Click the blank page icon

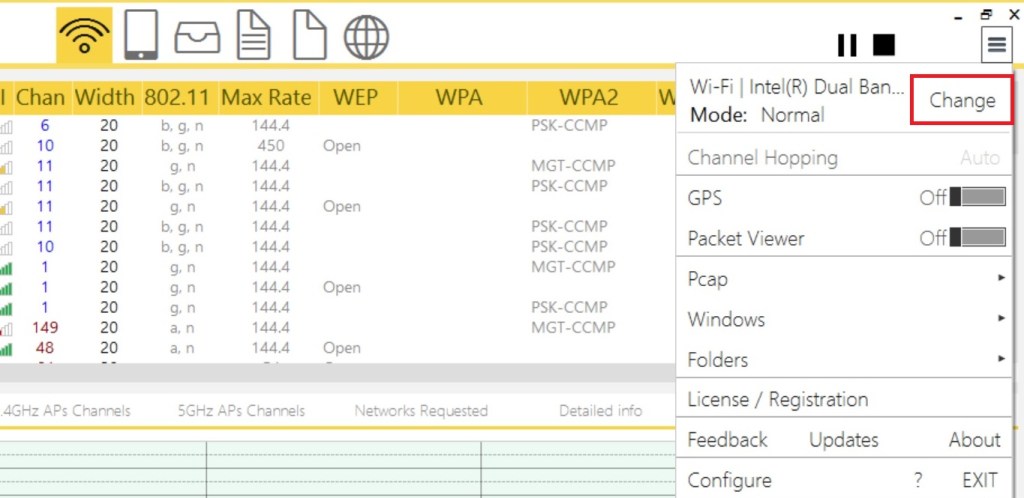tap(309, 36)
